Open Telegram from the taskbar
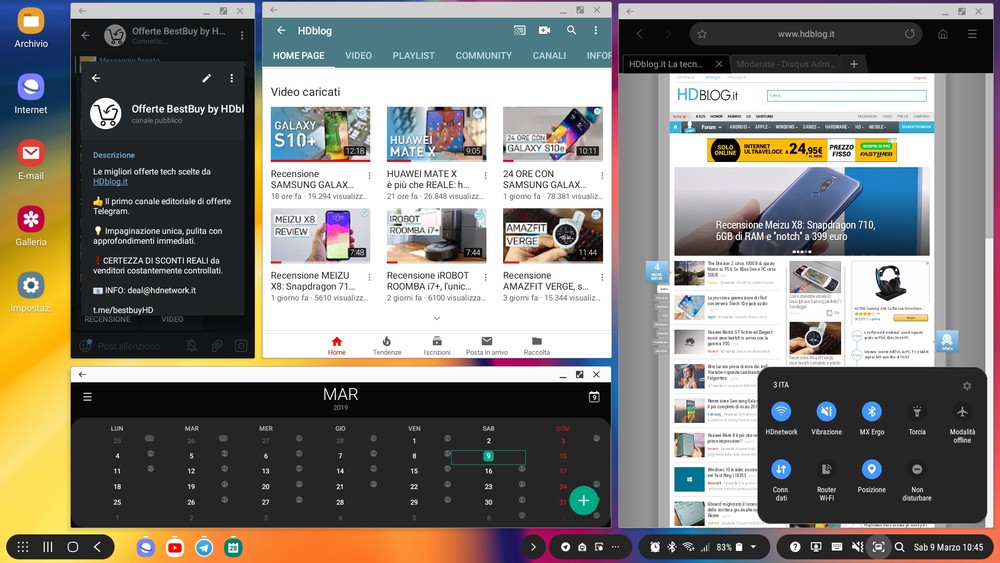This screenshot has width=1000, height=563. coord(204,547)
